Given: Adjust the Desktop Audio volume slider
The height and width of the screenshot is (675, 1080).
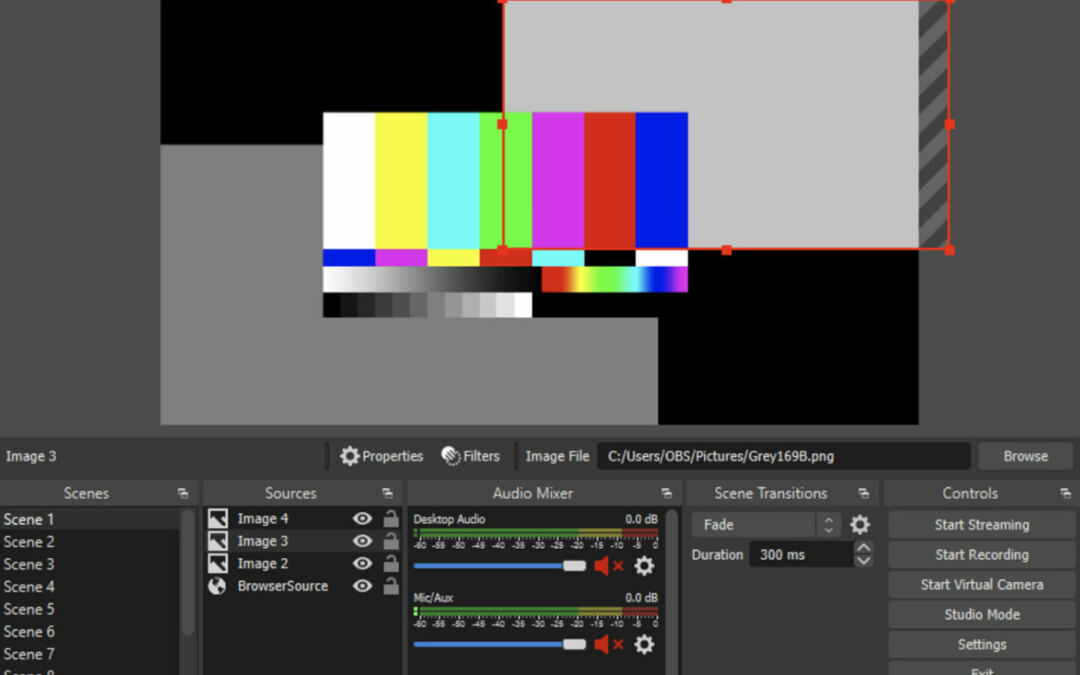Looking at the screenshot, I should 573,566.
